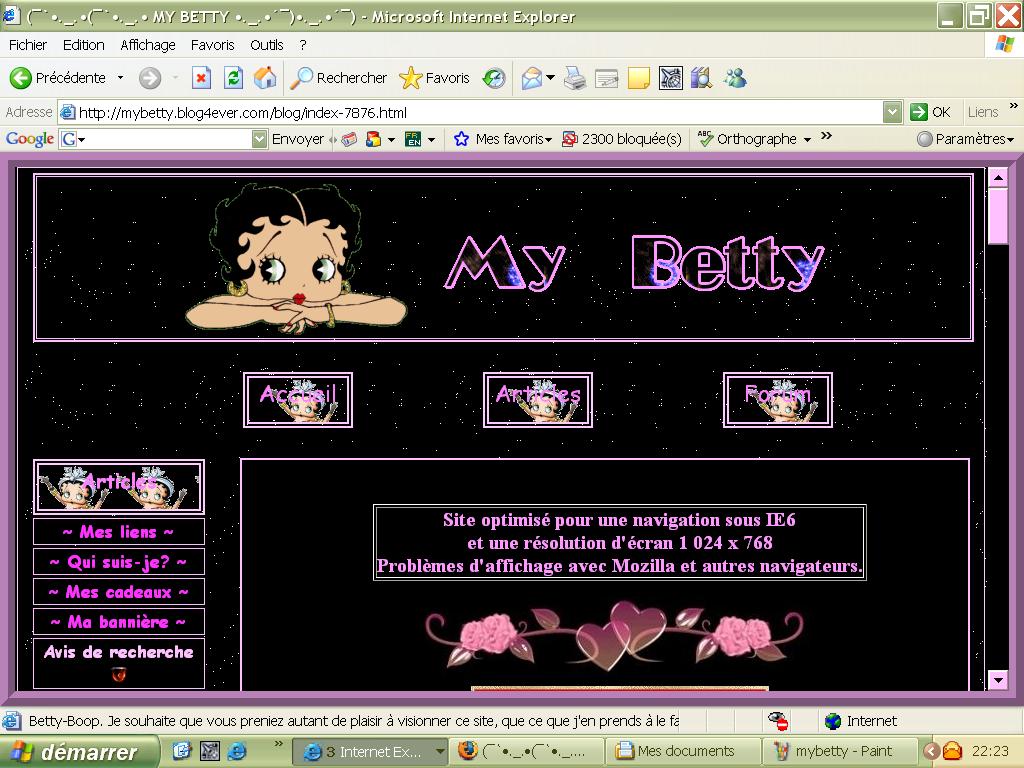
Task: Open the back history dropdown arrow
Action: [120, 78]
